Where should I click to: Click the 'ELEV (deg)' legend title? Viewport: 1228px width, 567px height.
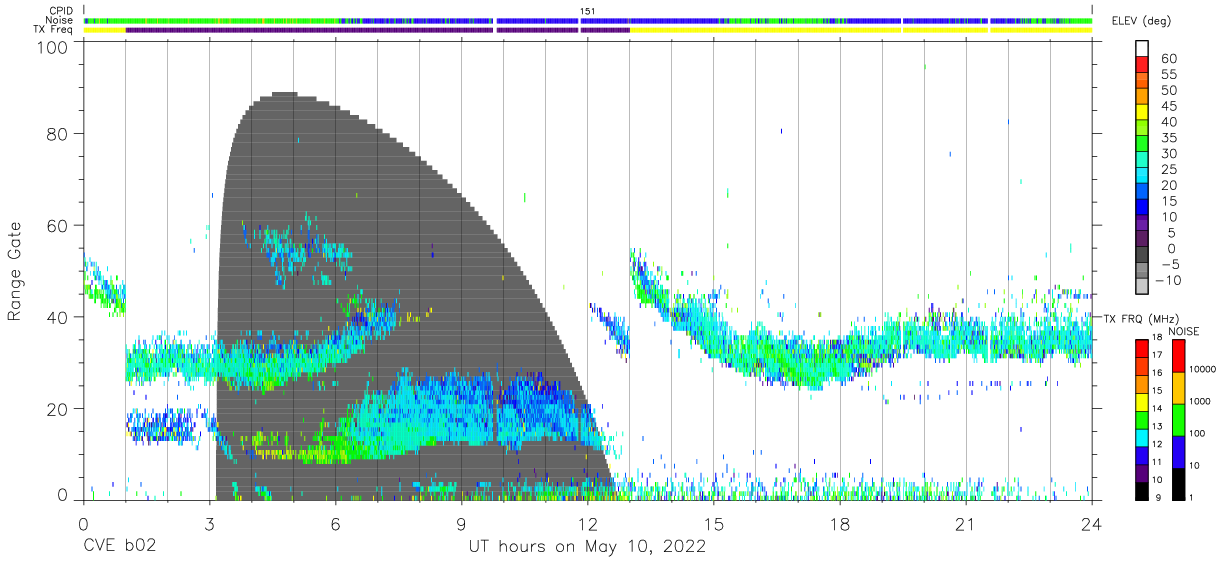pyautogui.click(x=1141, y=21)
